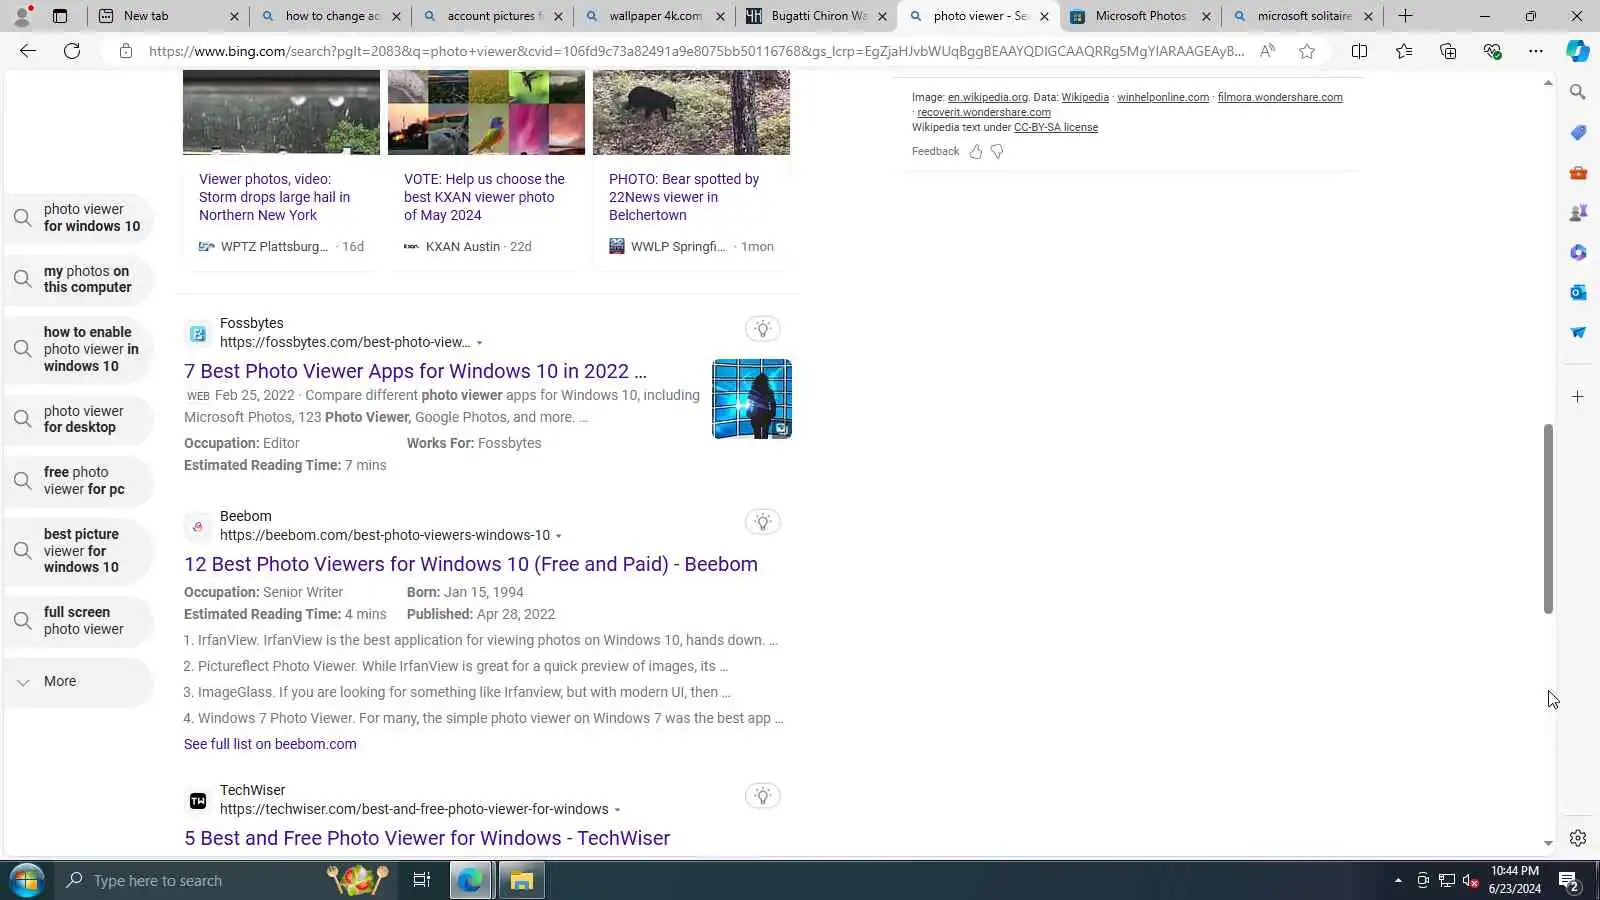1600x900 pixels.
Task: Open the winhelponline.com source link
Action: [x=1163, y=97]
